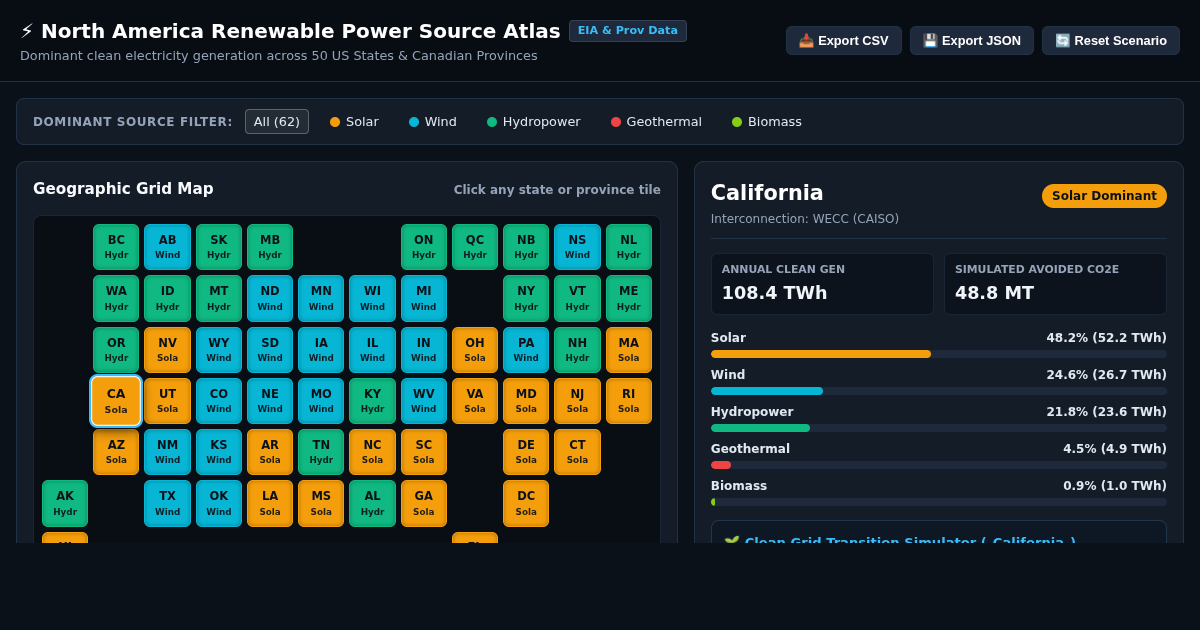
Task: Click the Interconnection: WECC (CAISO) text
Action: [805, 219]
